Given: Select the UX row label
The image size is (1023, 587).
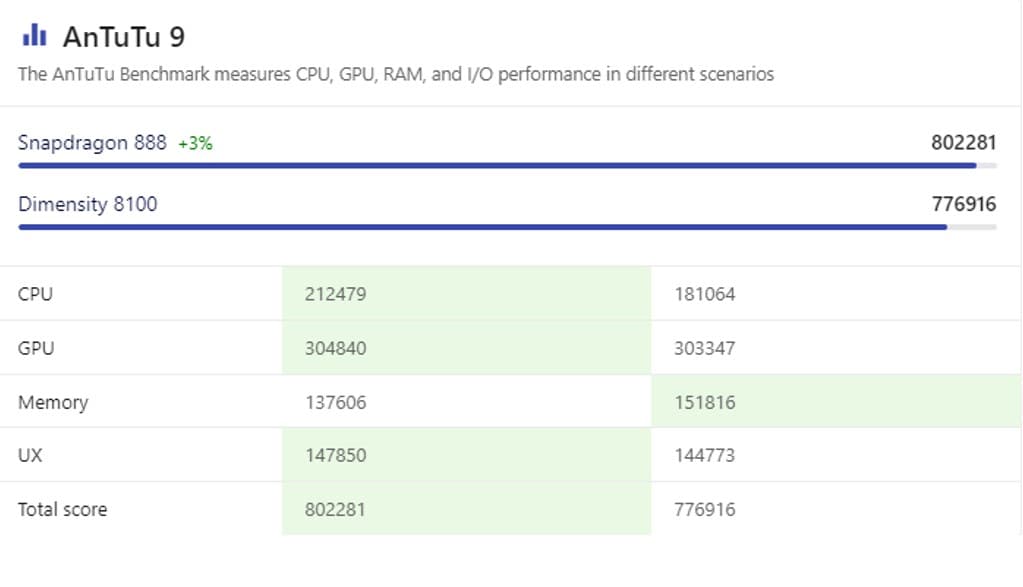Looking at the screenshot, I should pos(30,455).
